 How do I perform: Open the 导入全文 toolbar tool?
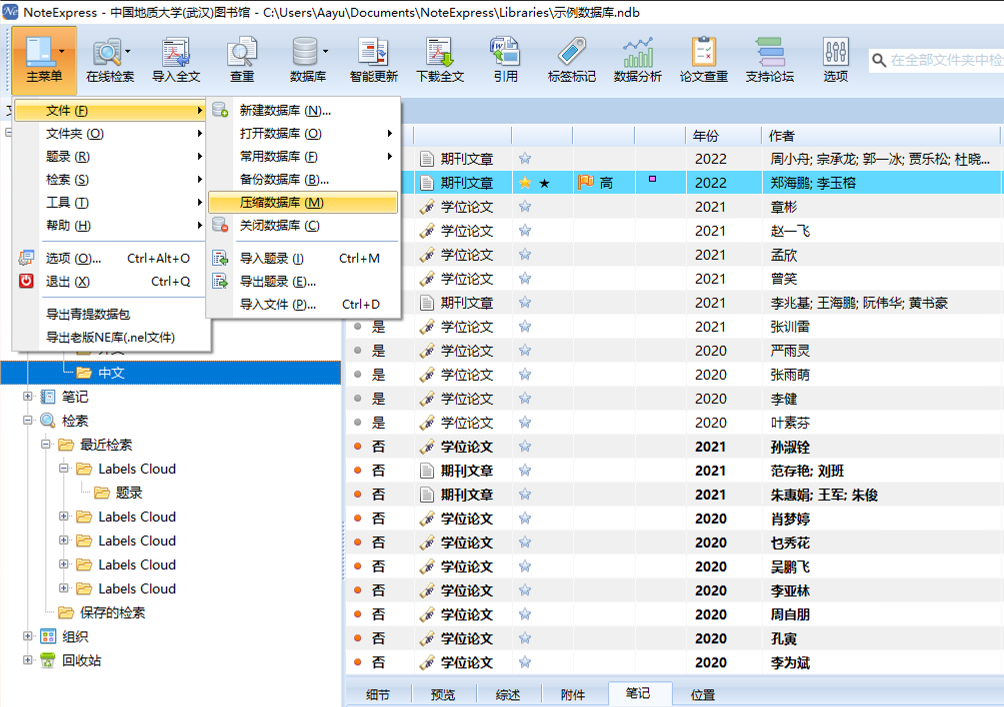(176, 58)
